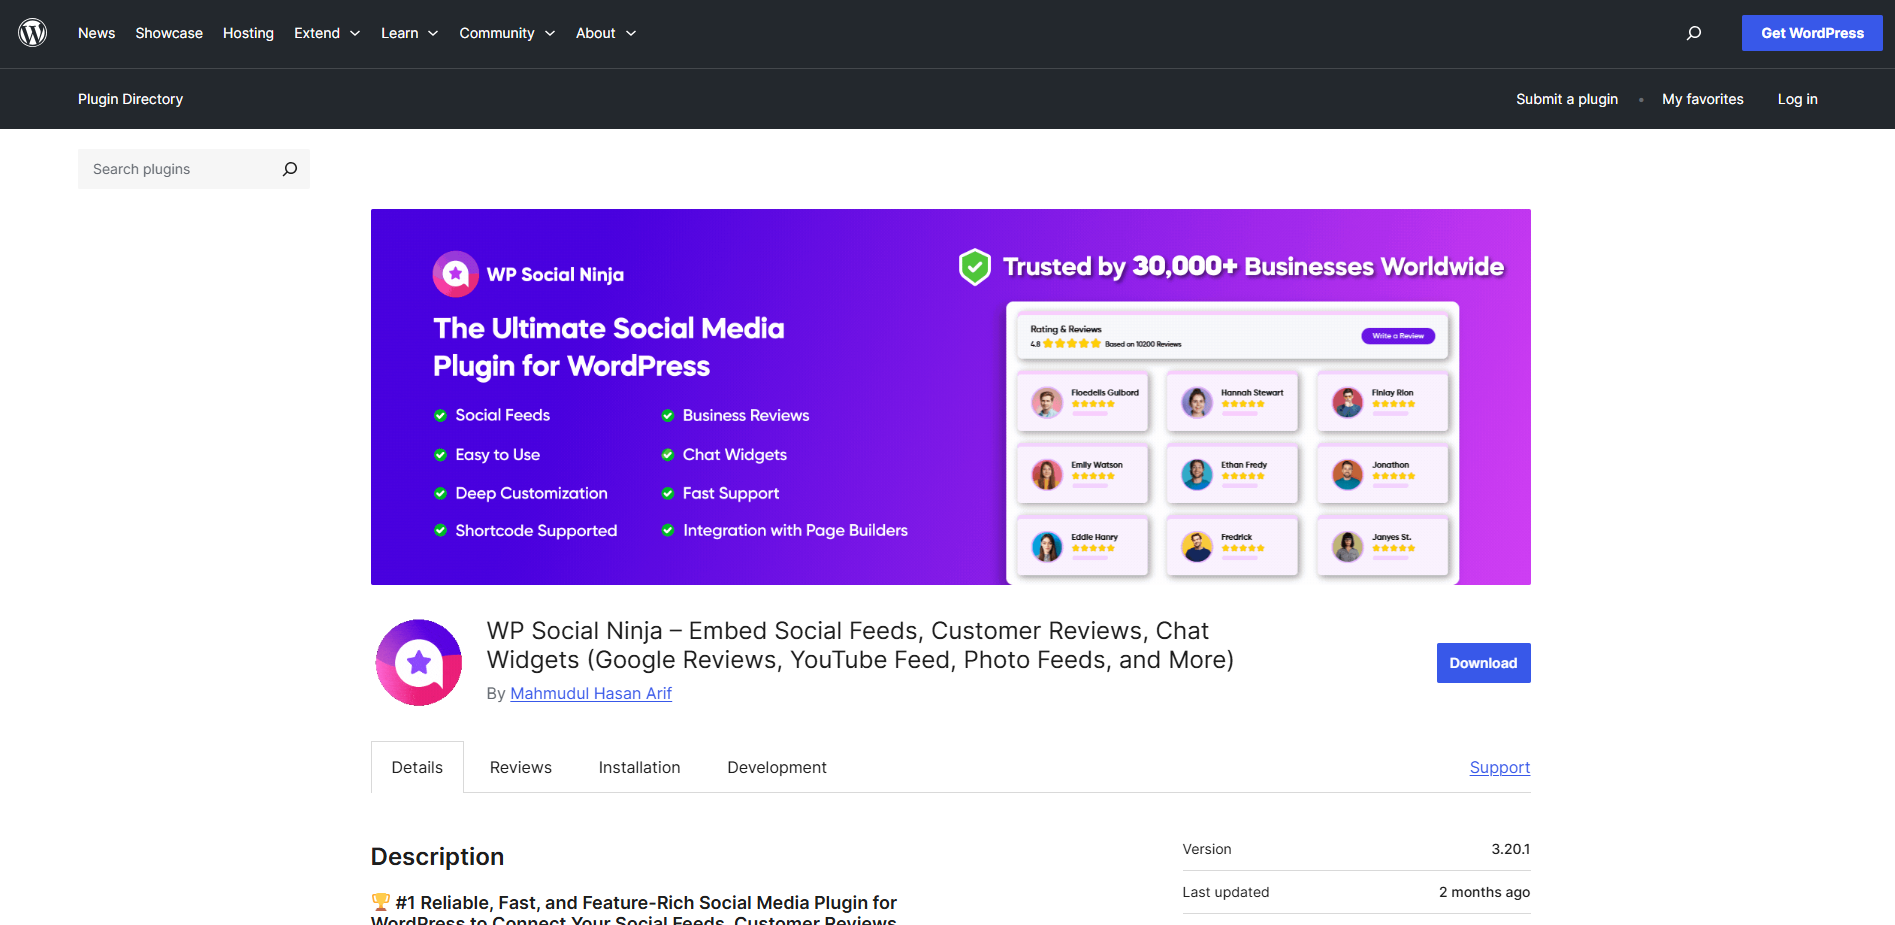
Task: Open site search magnifier in top bar
Action: pos(1693,33)
